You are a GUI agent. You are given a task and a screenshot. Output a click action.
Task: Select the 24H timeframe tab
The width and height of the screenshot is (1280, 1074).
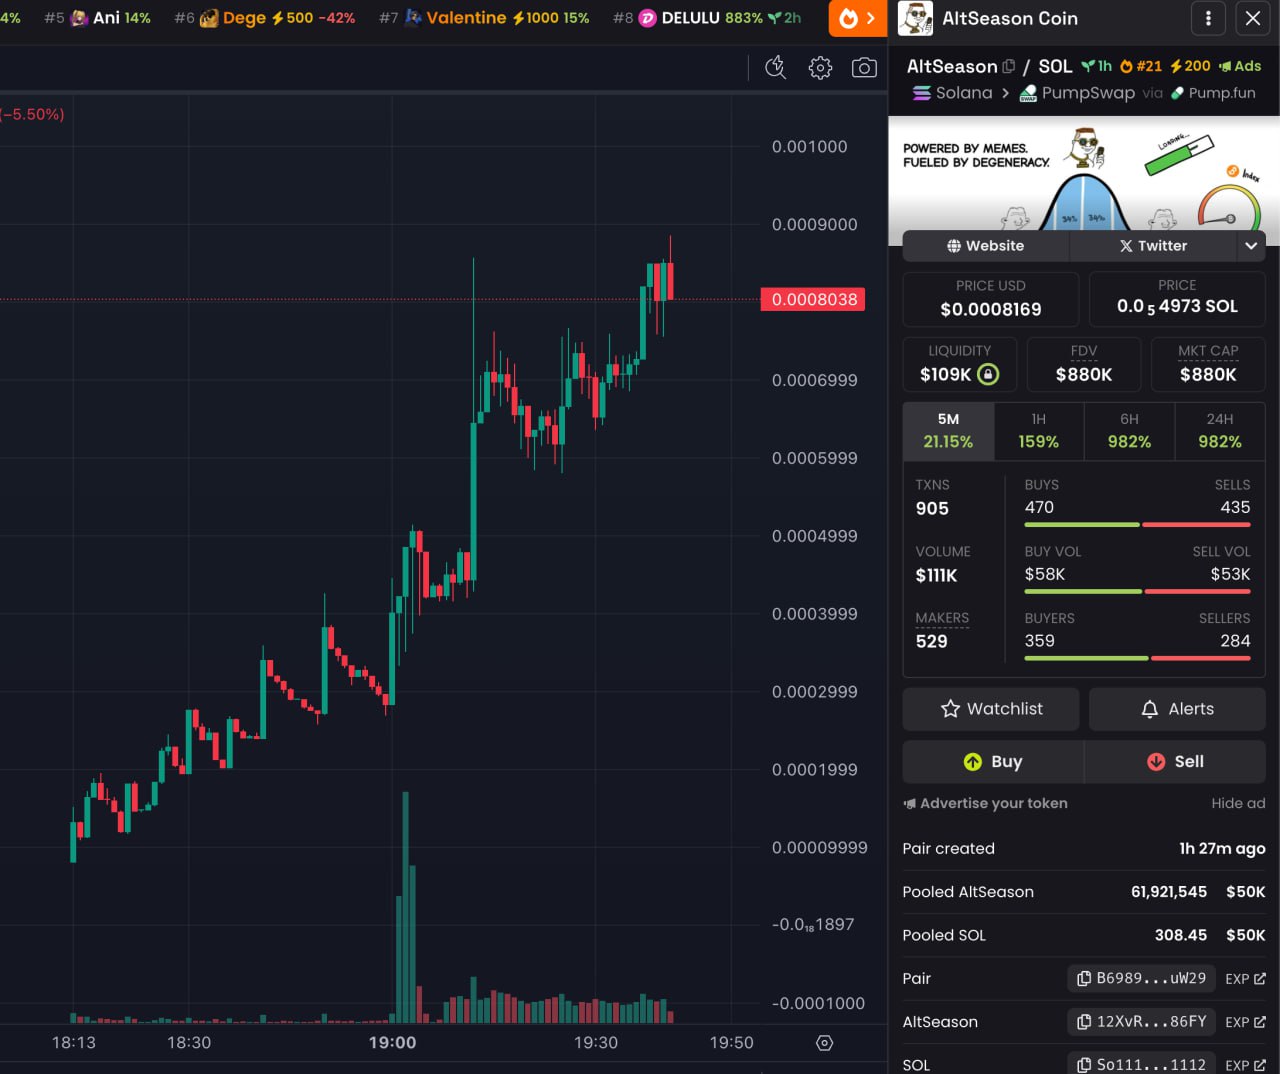tap(1220, 431)
